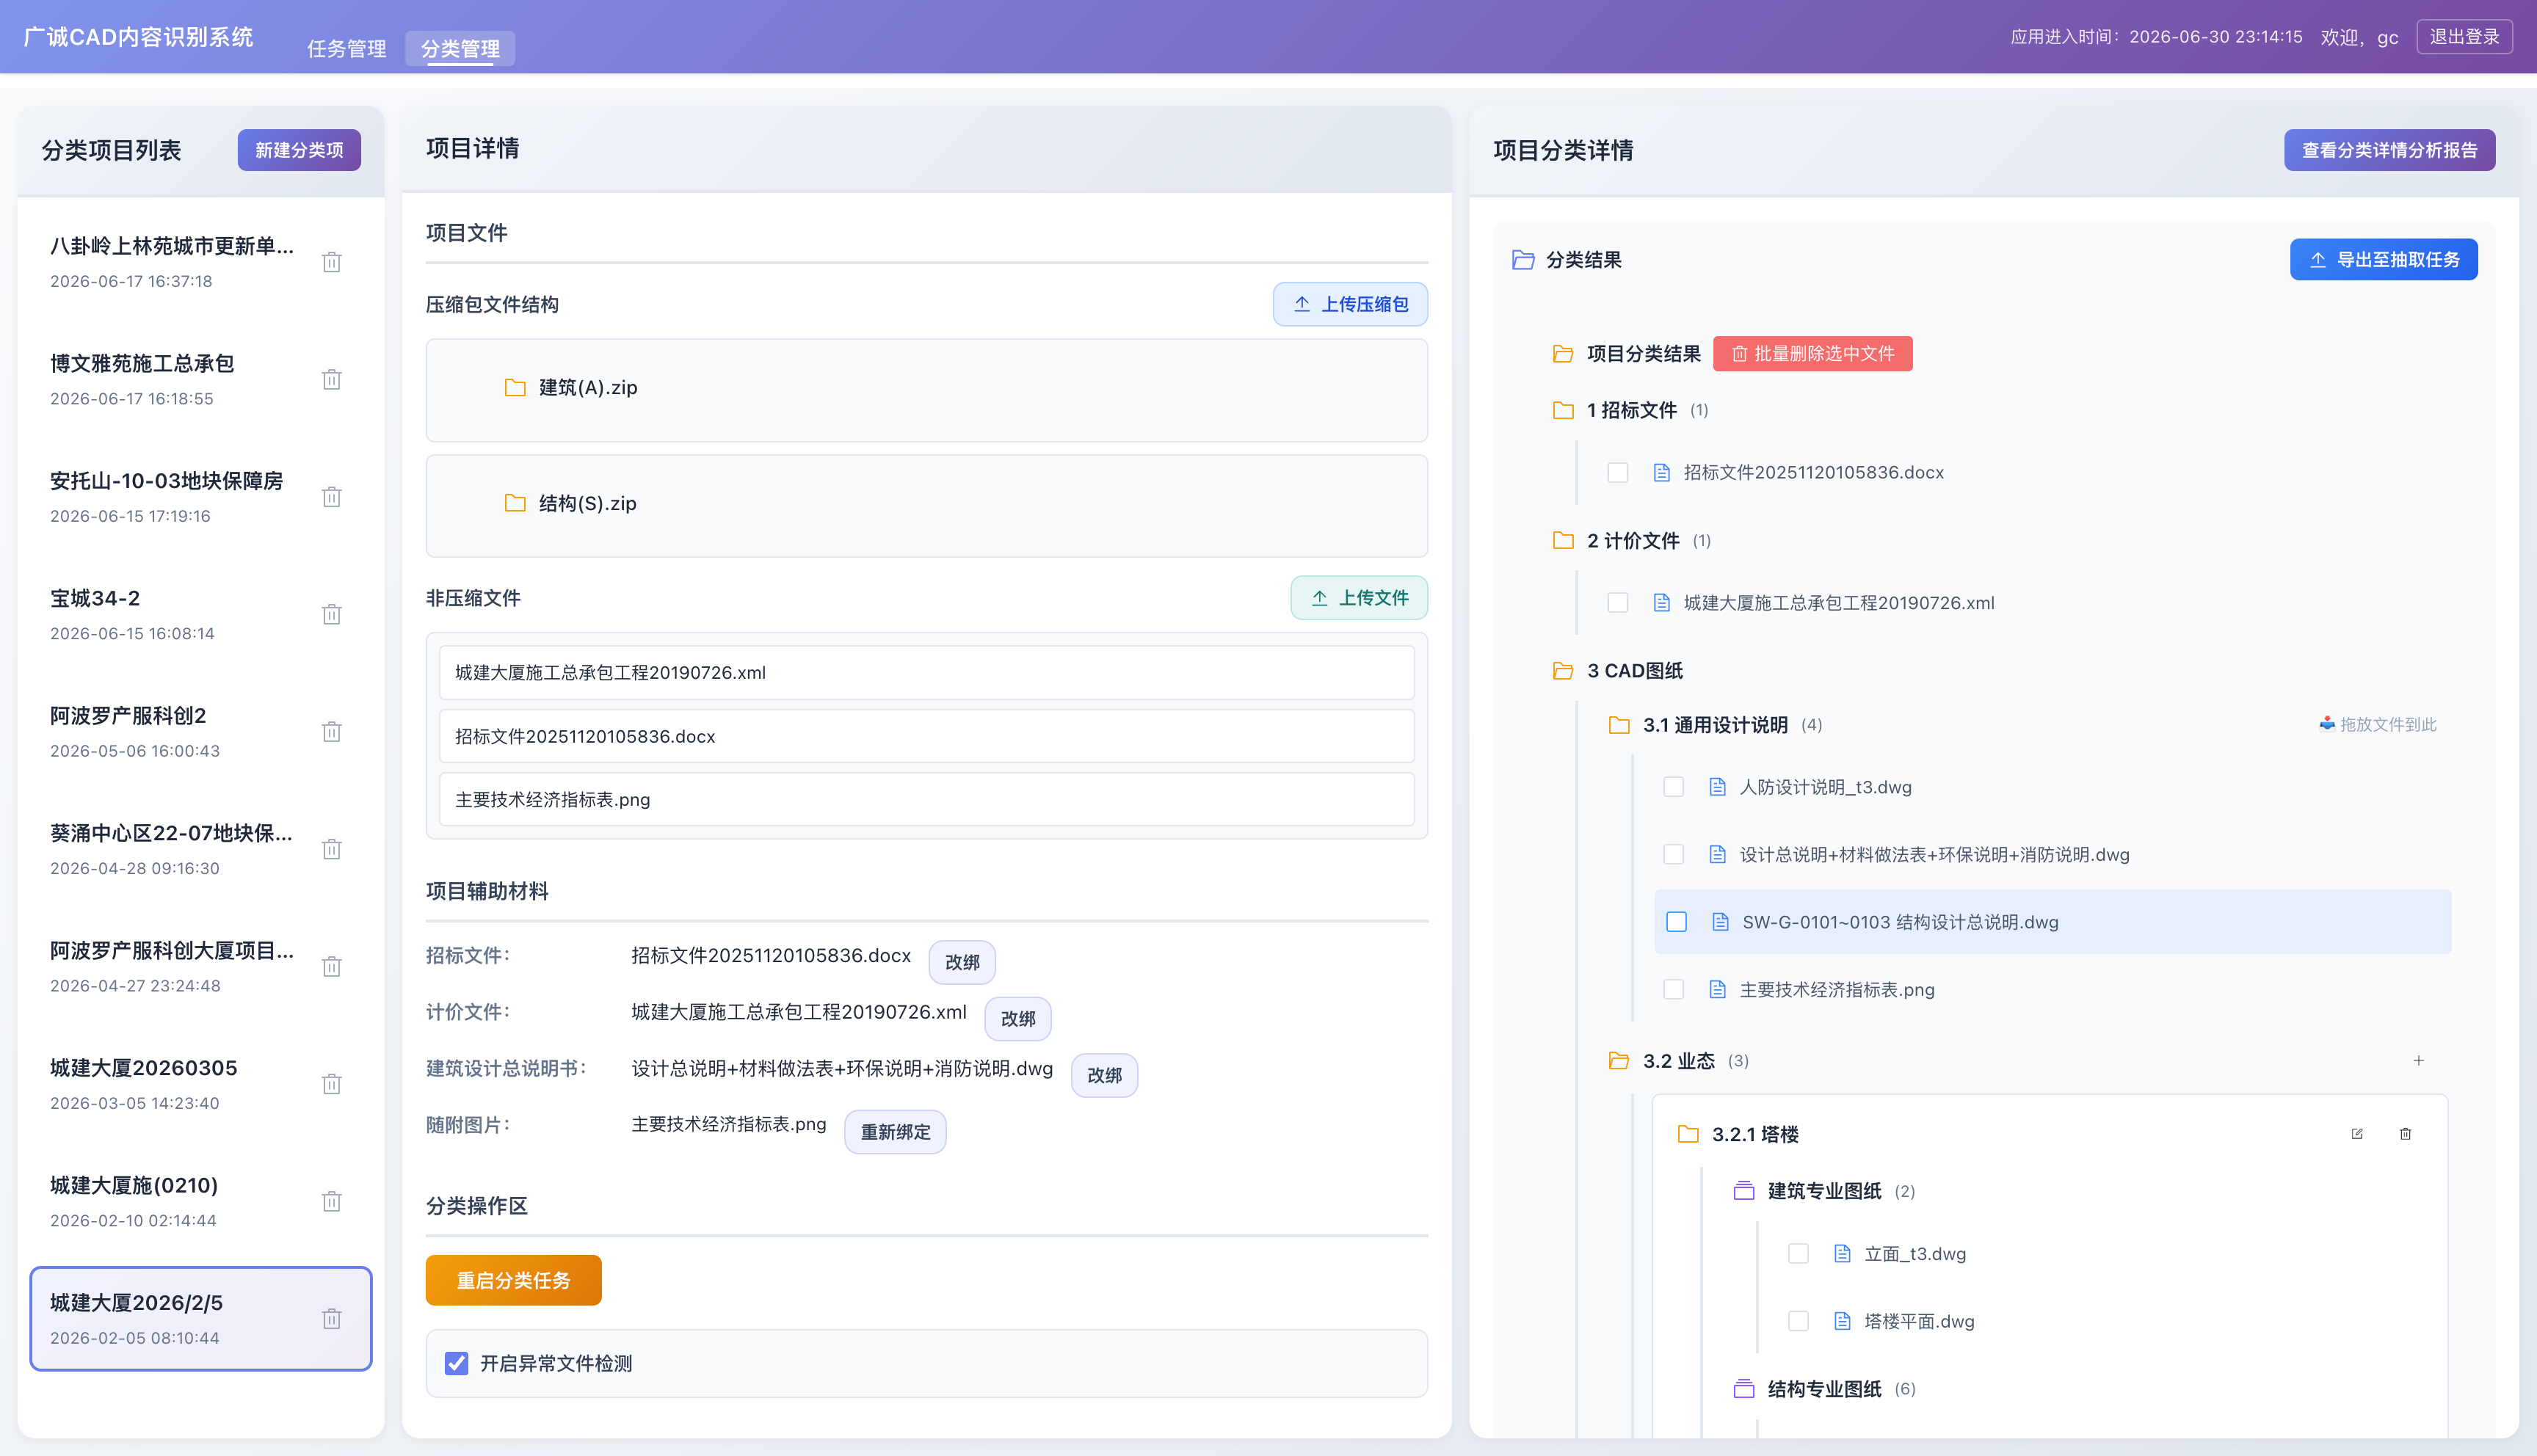Screen dimensions: 2537x1456
Task: Tick checkbox for 城建大厦施工总承包工程20190726.xml in results
Action: point(1618,603)
